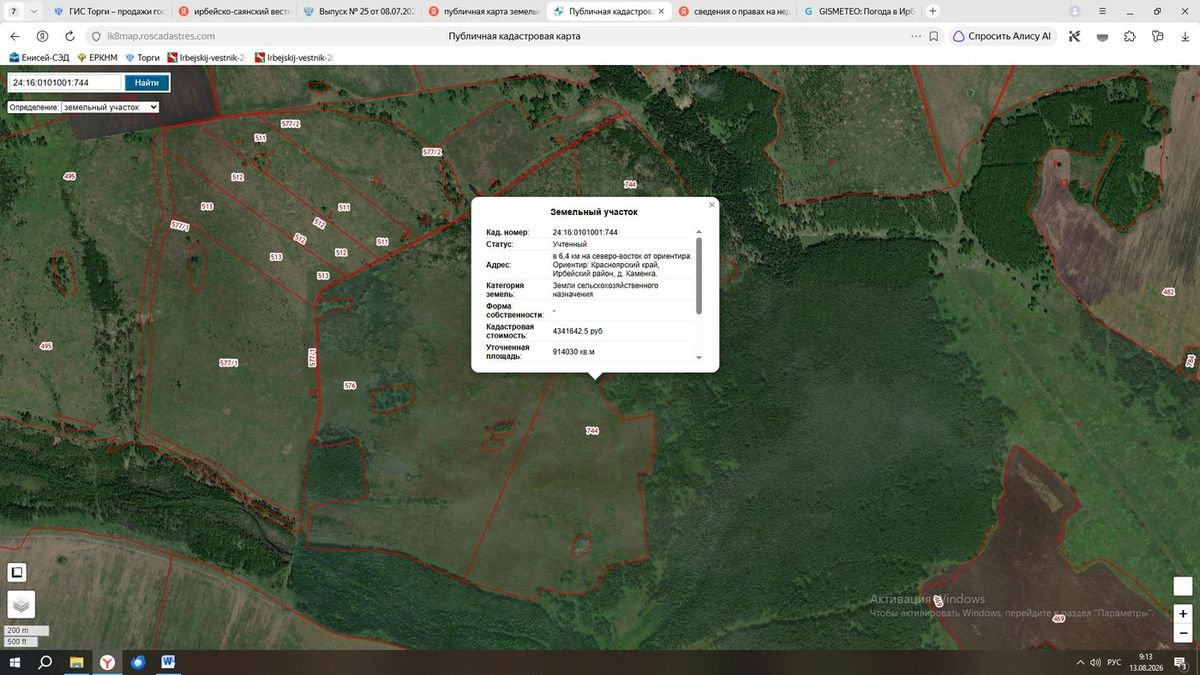The height and width of the screenshot is (675, 1200).
Task: Open the Енисей-СЭД bookmark
Action: point(41,57)
